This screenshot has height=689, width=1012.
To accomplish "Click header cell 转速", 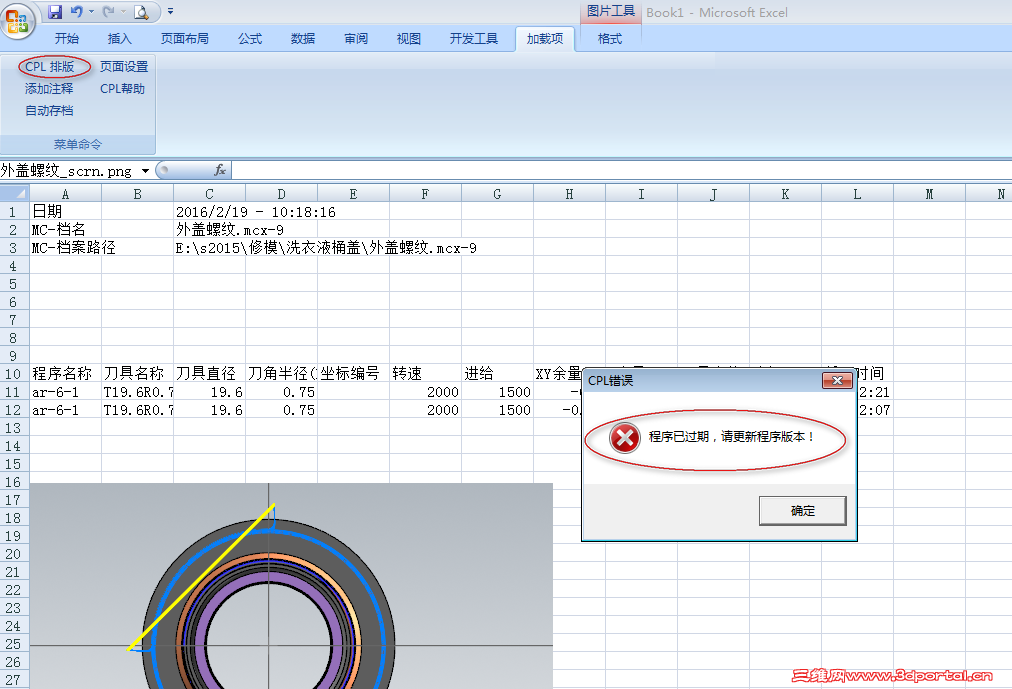I will click(x=425, y=374).
